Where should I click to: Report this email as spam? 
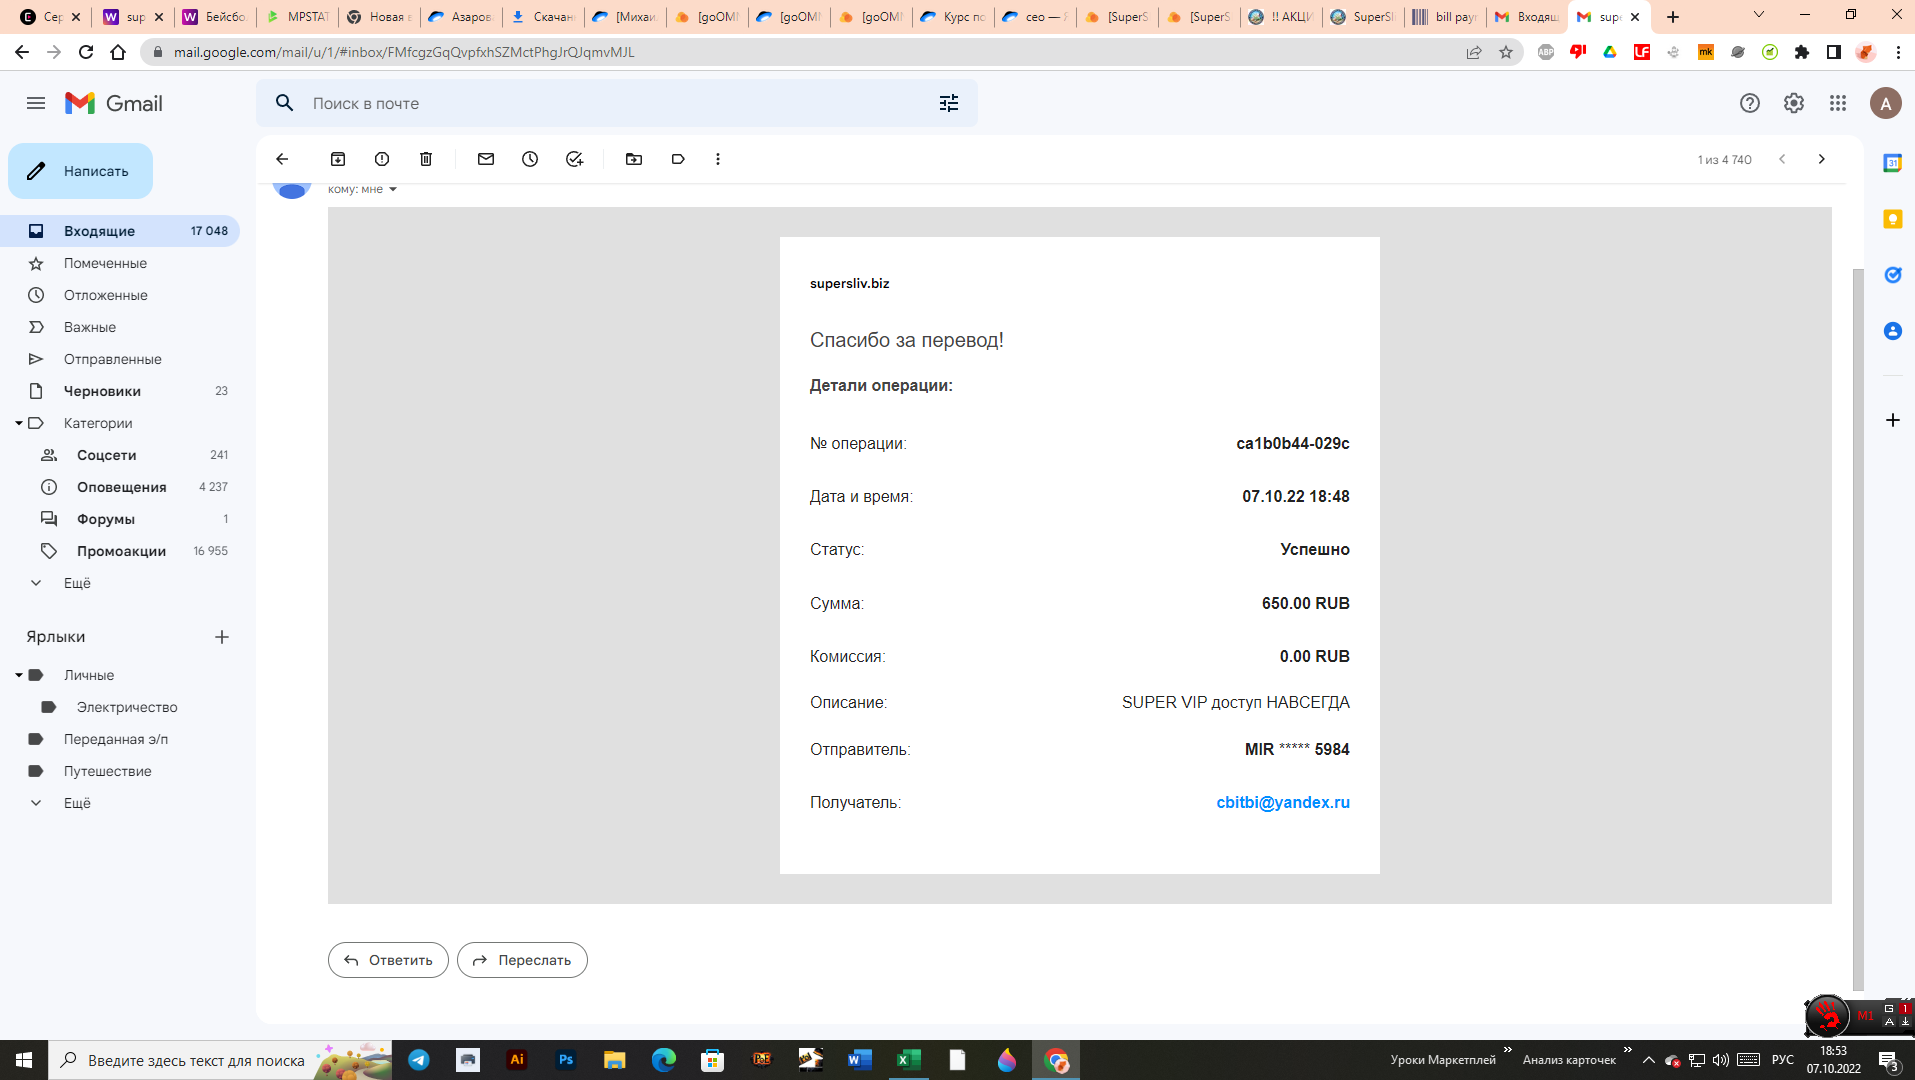coord(382,159)
